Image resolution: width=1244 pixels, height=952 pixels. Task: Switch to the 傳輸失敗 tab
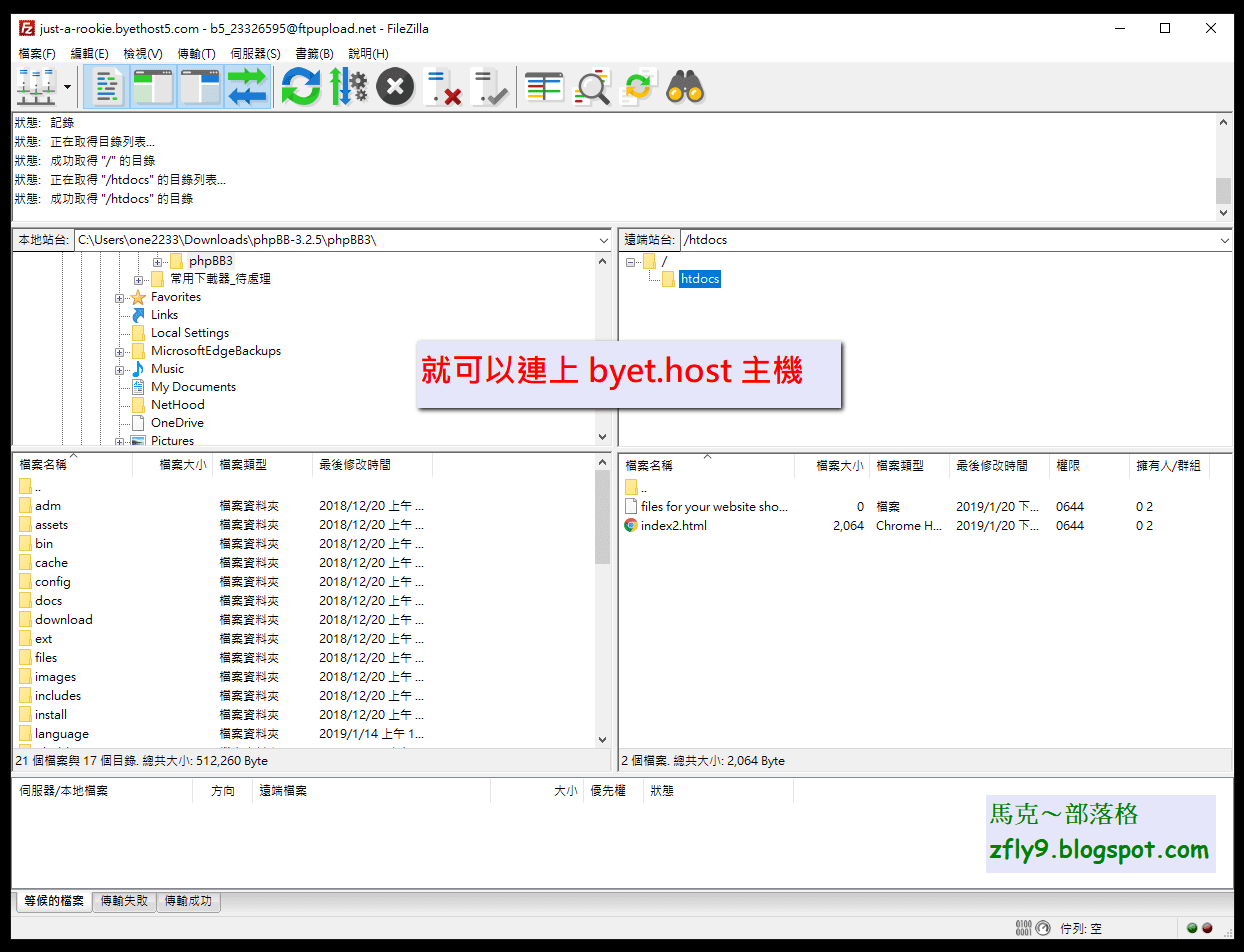point(124,901)
